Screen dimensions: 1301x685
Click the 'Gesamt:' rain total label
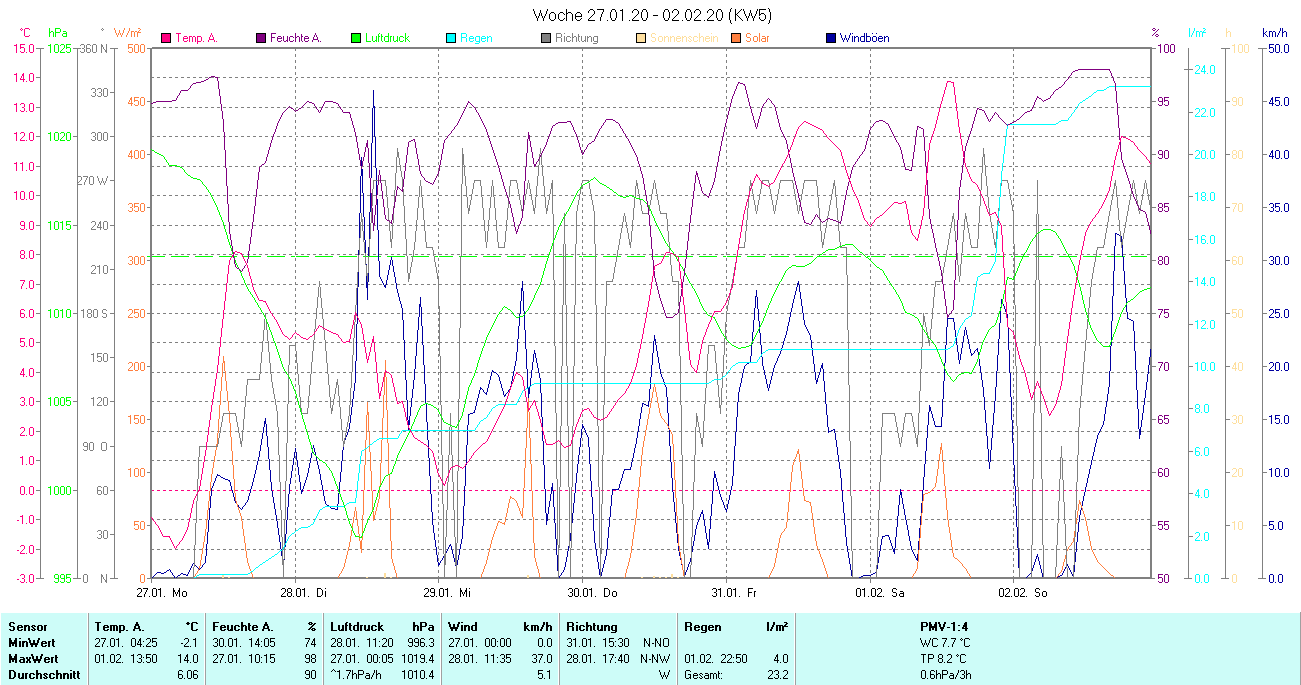[x=704, y=675]
